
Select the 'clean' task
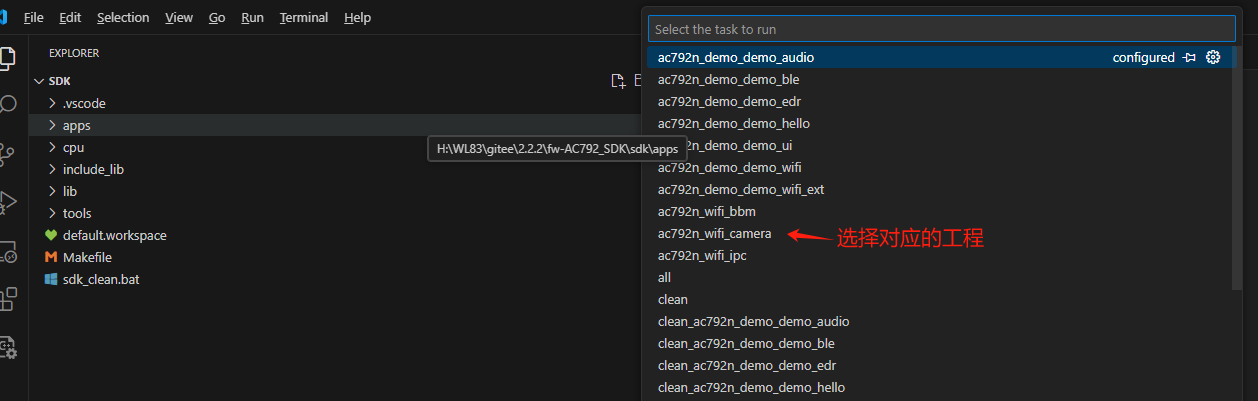pyautogui.click(x=942, y=299)
